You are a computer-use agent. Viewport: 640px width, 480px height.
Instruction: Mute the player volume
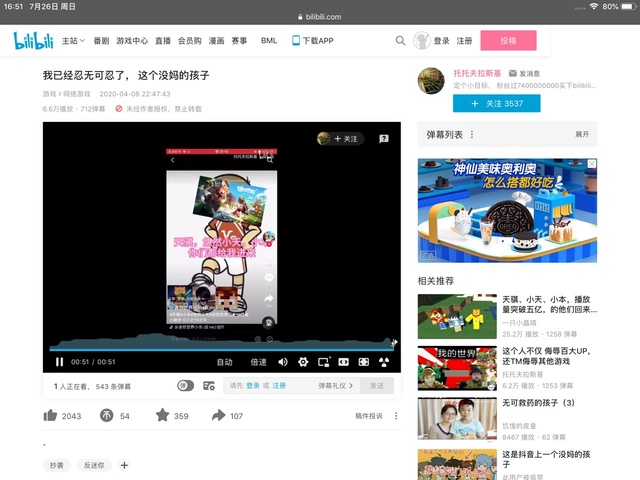[x=282, y=362]
